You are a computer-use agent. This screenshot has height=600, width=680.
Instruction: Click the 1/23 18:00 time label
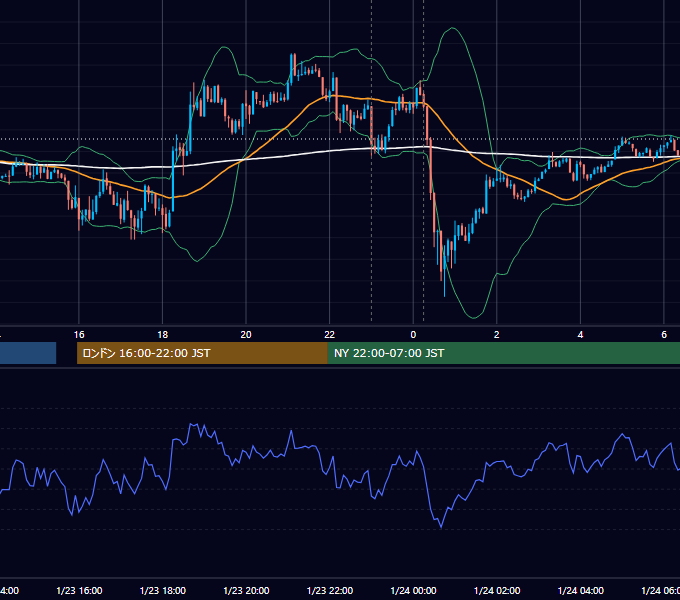tap(163, 591)
